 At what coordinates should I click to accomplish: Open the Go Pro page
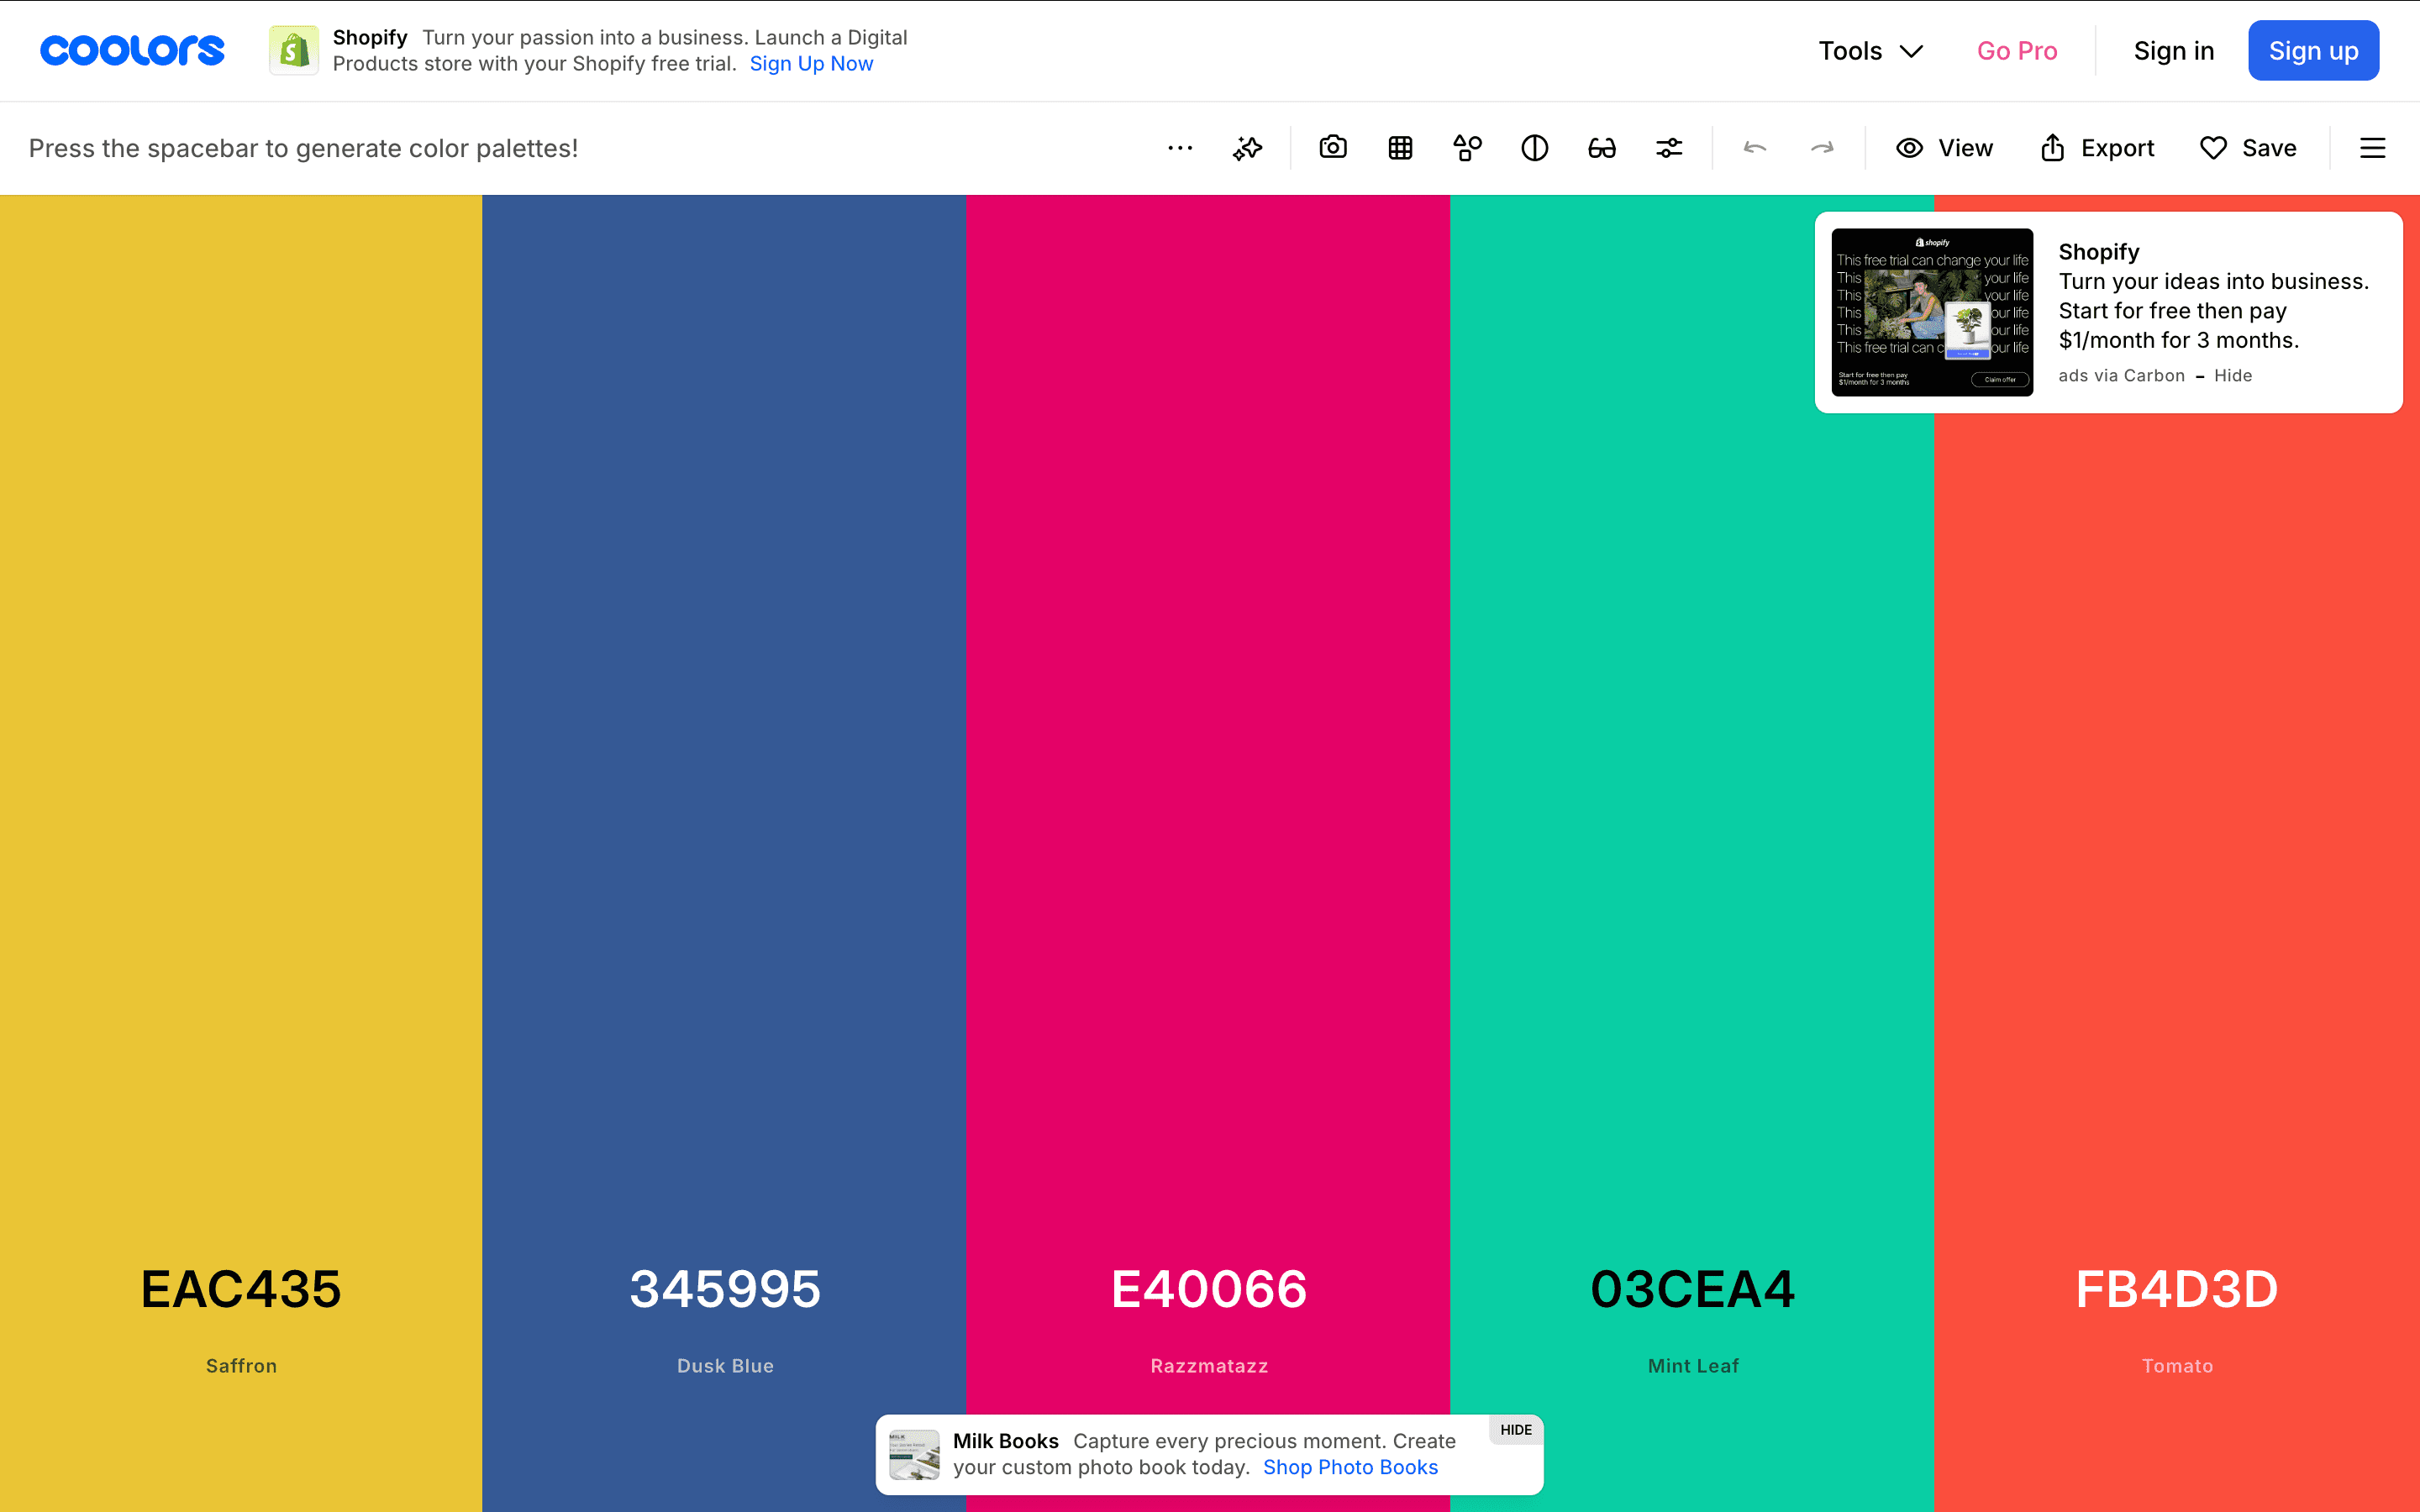click(x=2017, y=51)
